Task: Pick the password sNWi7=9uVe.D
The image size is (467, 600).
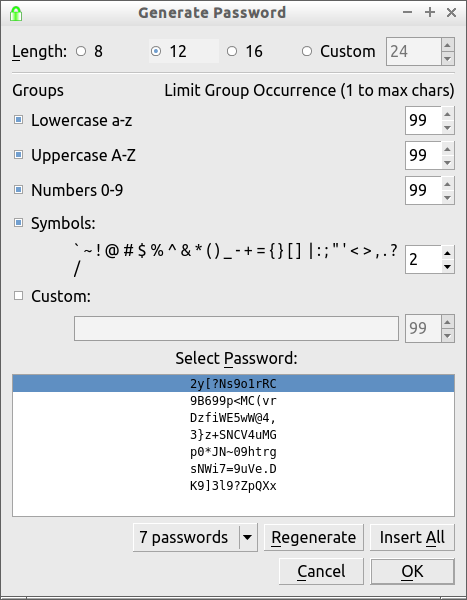Action: (233, 469)
